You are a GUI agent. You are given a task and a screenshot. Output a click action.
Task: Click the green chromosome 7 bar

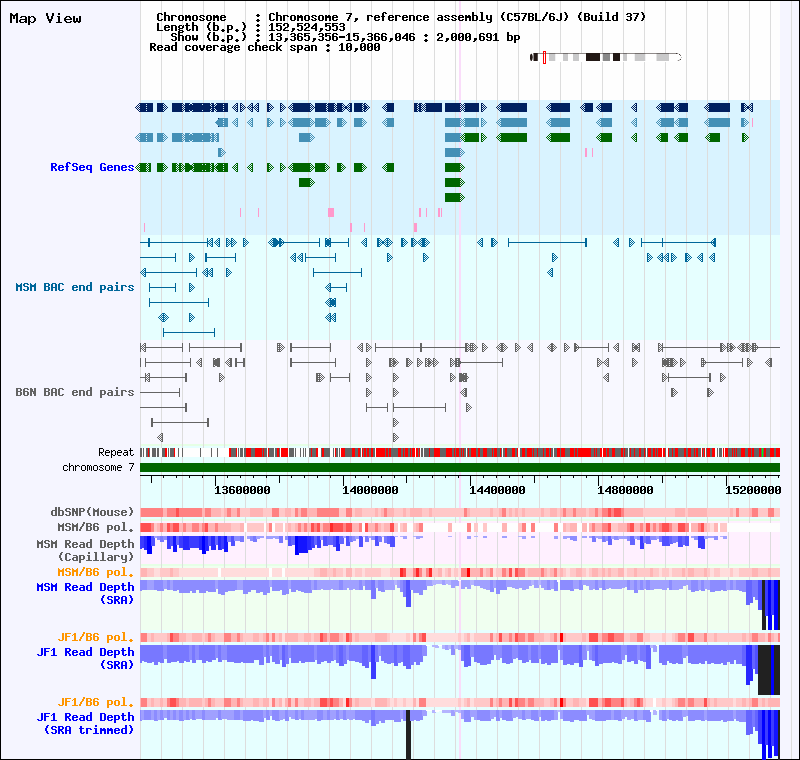pyautogui.click(x=460, y=468)
